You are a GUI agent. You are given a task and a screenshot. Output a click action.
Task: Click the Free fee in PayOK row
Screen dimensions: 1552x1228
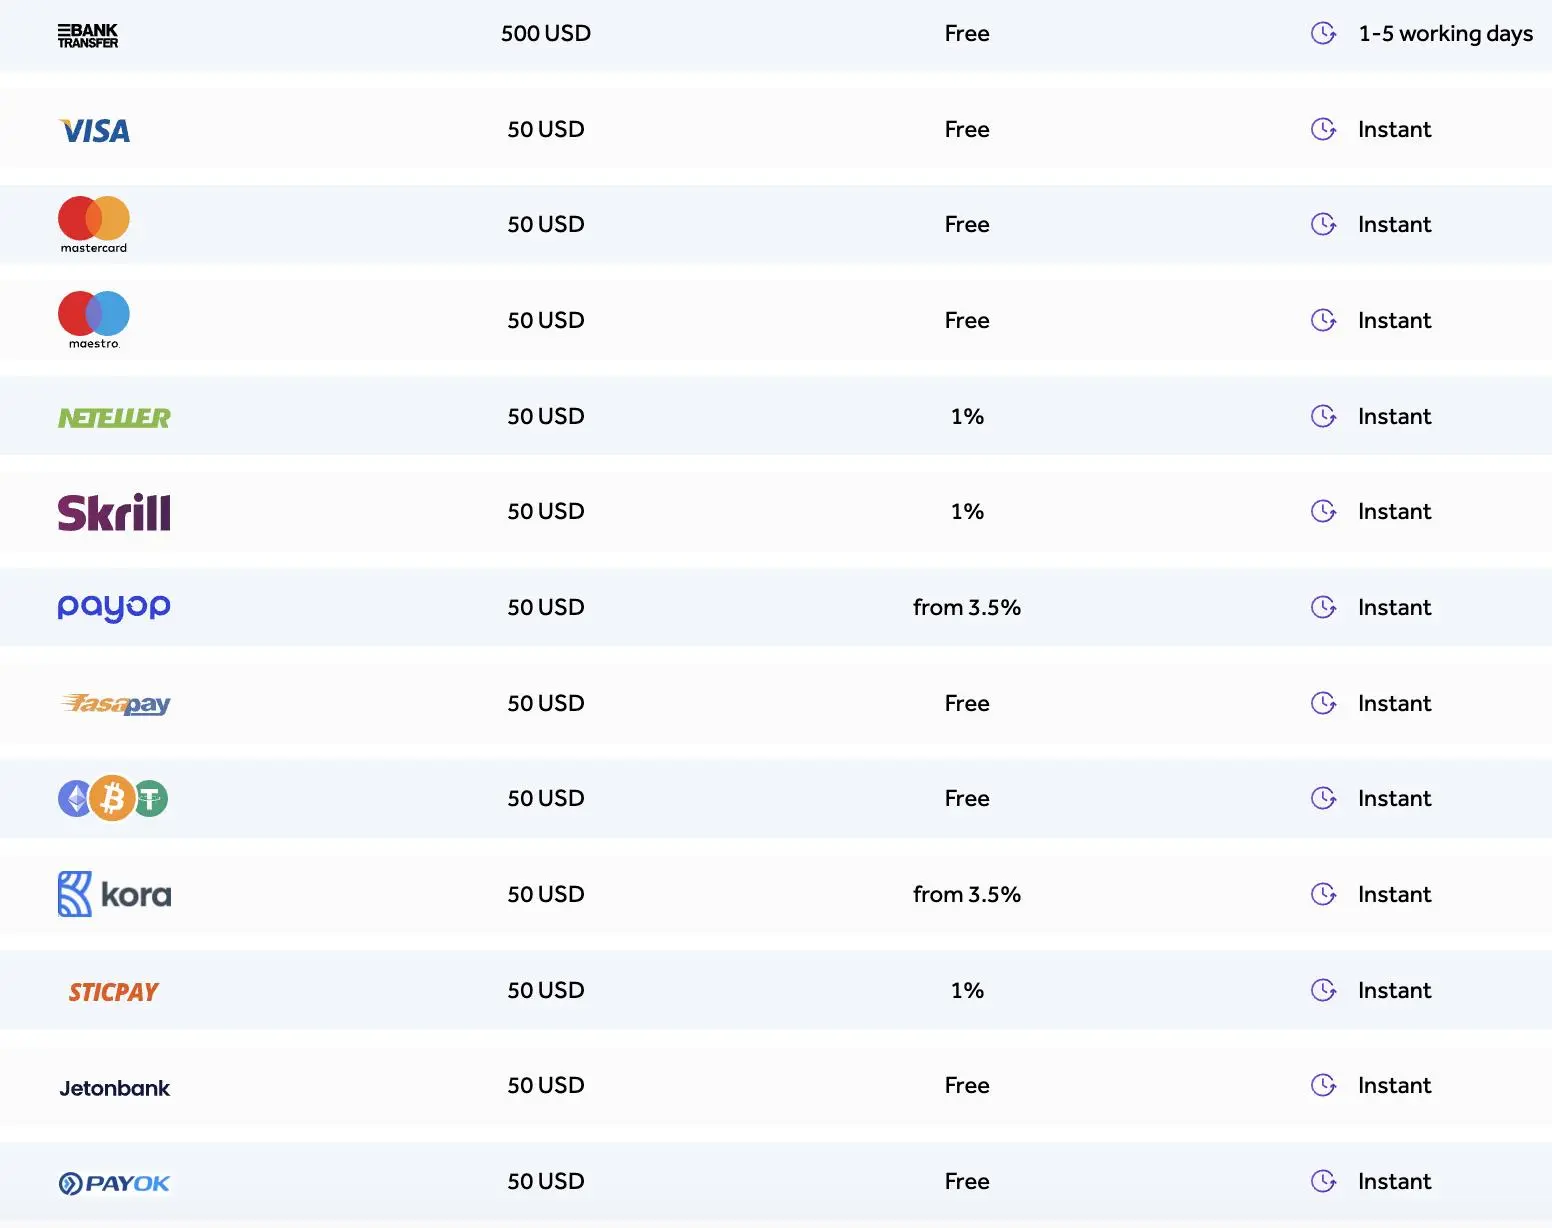point(967,1181)
